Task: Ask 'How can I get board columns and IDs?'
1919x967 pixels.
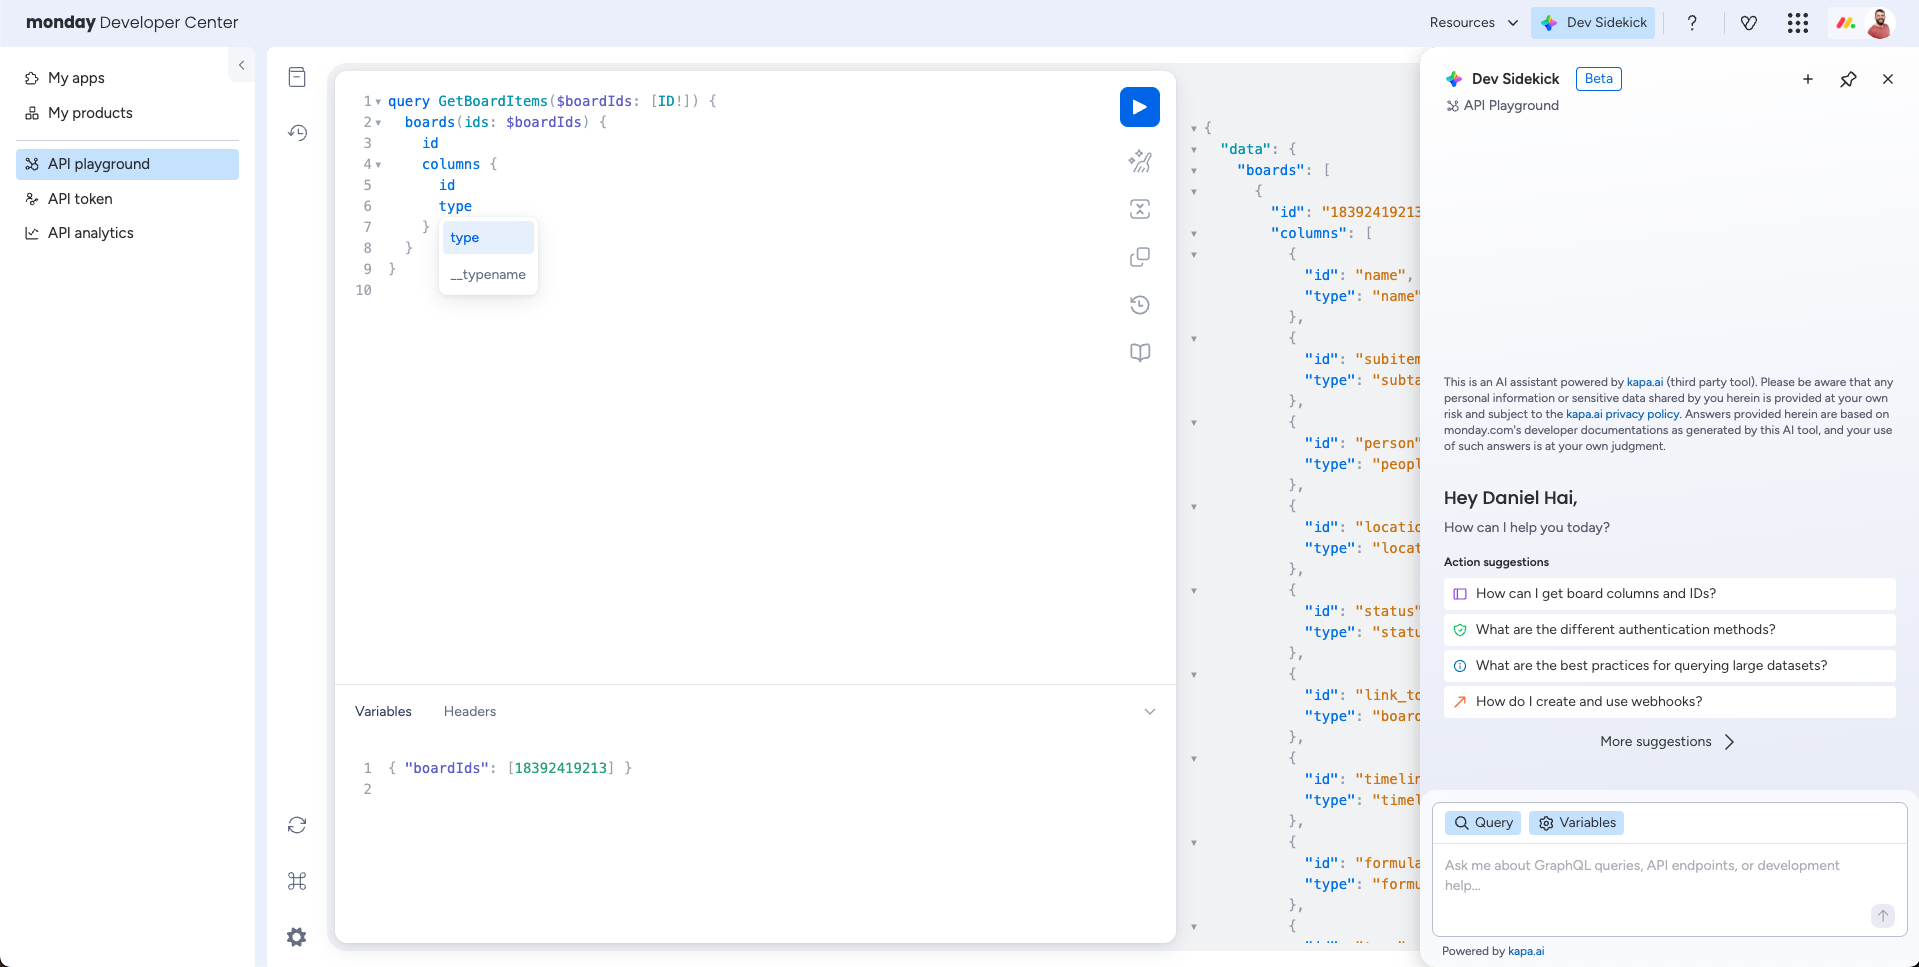Action: 1670,594
